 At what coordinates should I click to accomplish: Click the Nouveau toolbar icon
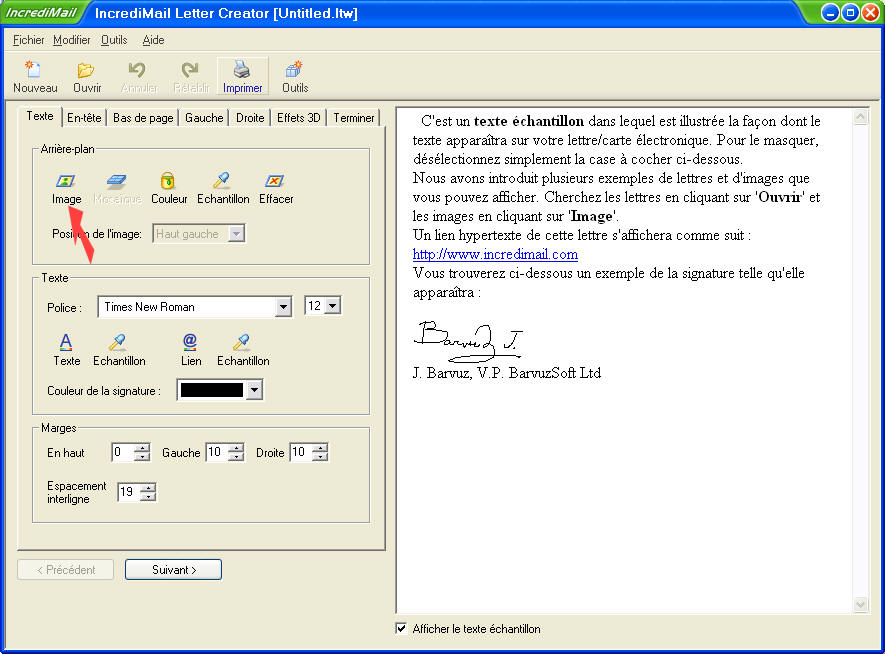click(35, 77)
